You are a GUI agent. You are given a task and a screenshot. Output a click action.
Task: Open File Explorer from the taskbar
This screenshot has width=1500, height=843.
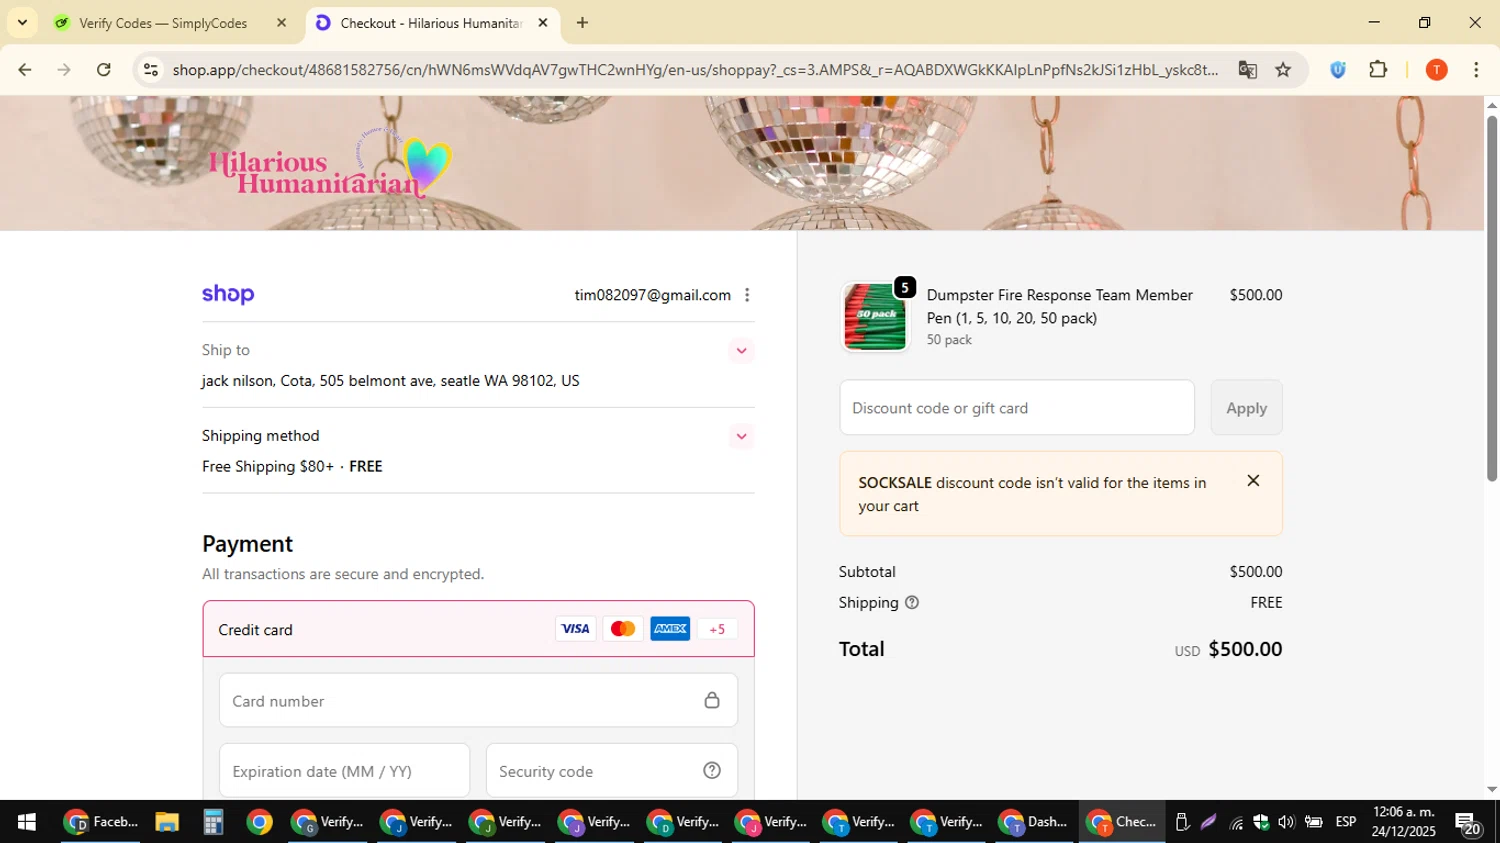tap(167, 822)
